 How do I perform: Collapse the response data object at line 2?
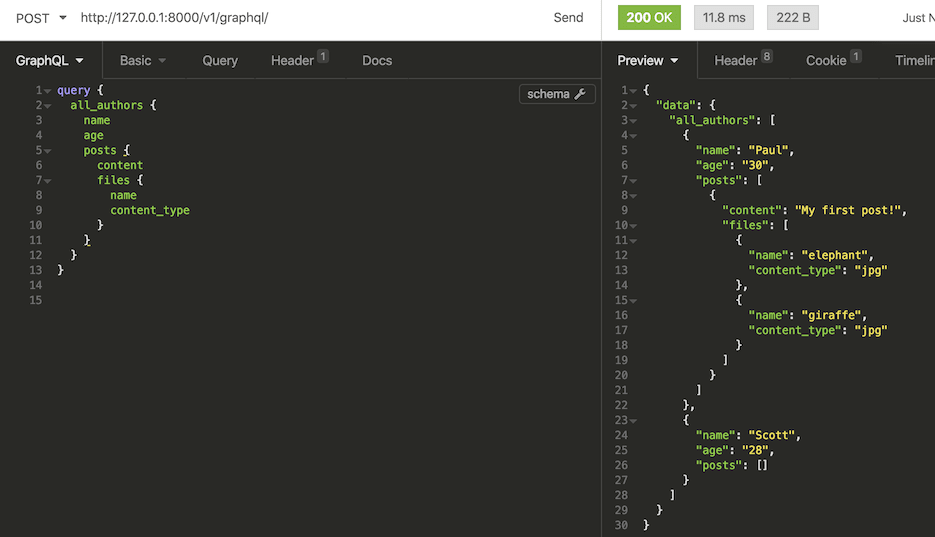point(633,106)
